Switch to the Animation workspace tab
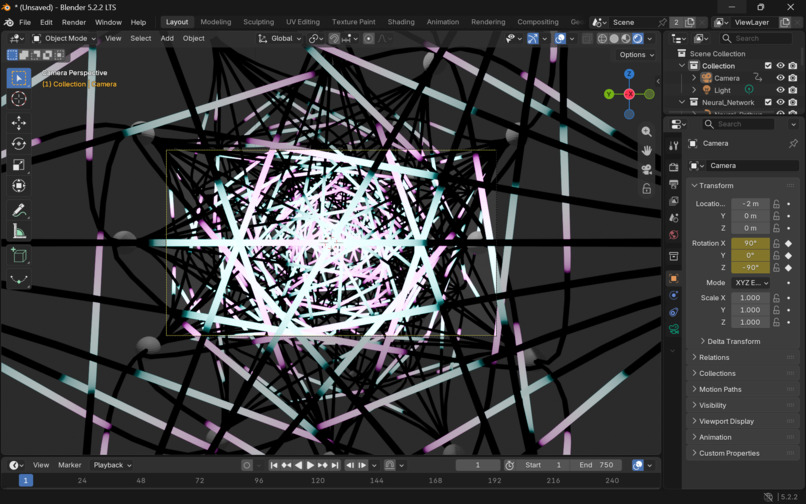This screenshot has width=806, height=504. (443, 22)
